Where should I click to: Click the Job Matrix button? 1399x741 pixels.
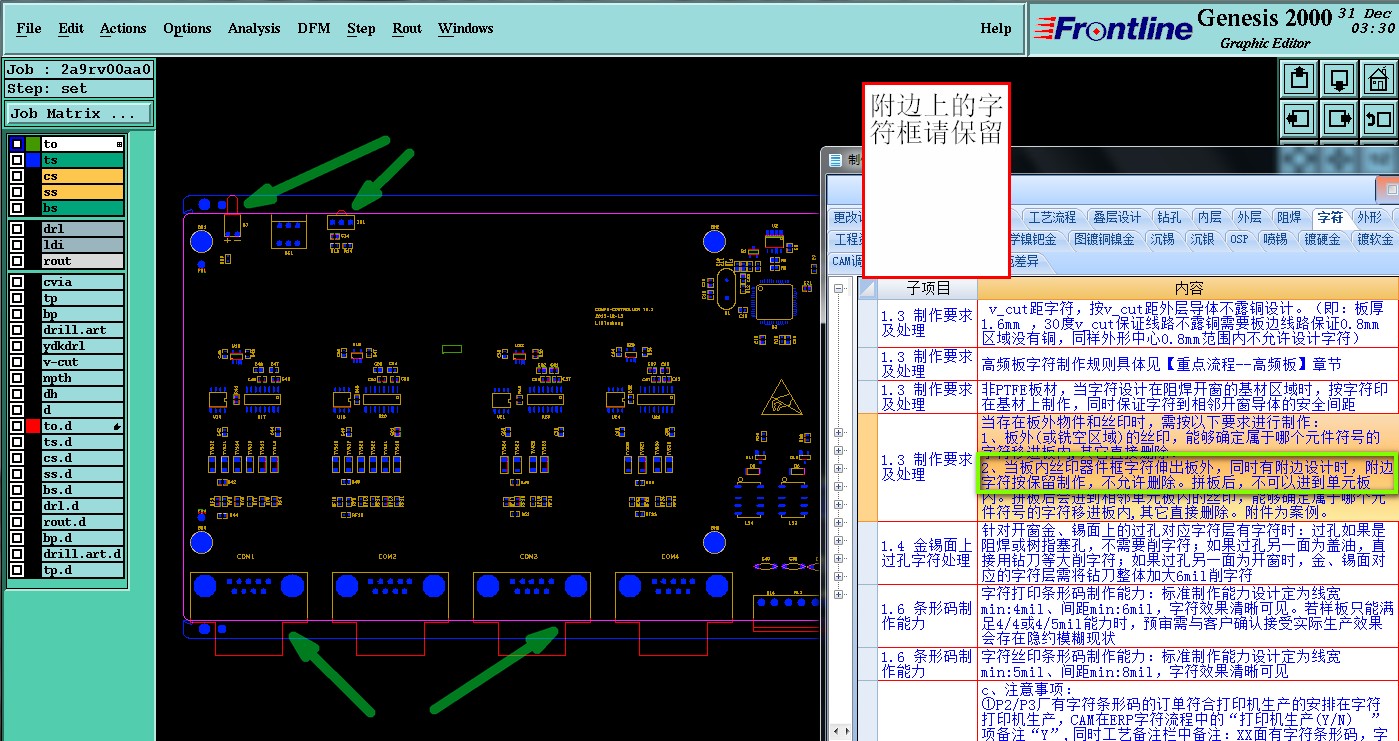(x=79, y=114)
